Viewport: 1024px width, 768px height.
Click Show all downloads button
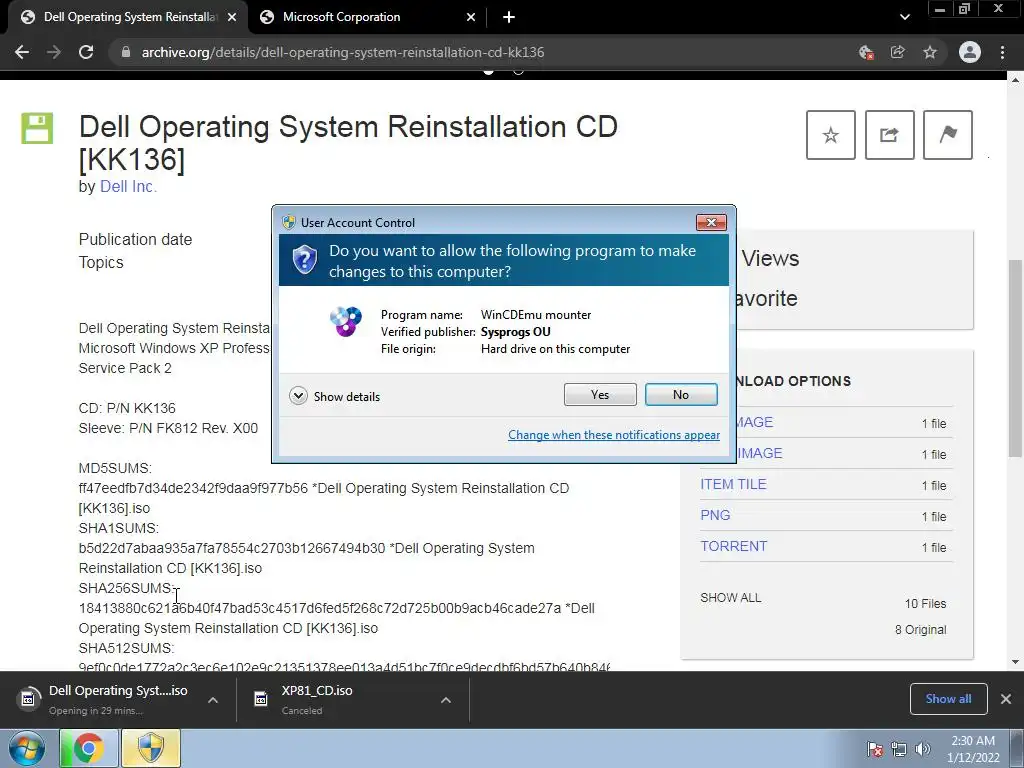point(948,699)
